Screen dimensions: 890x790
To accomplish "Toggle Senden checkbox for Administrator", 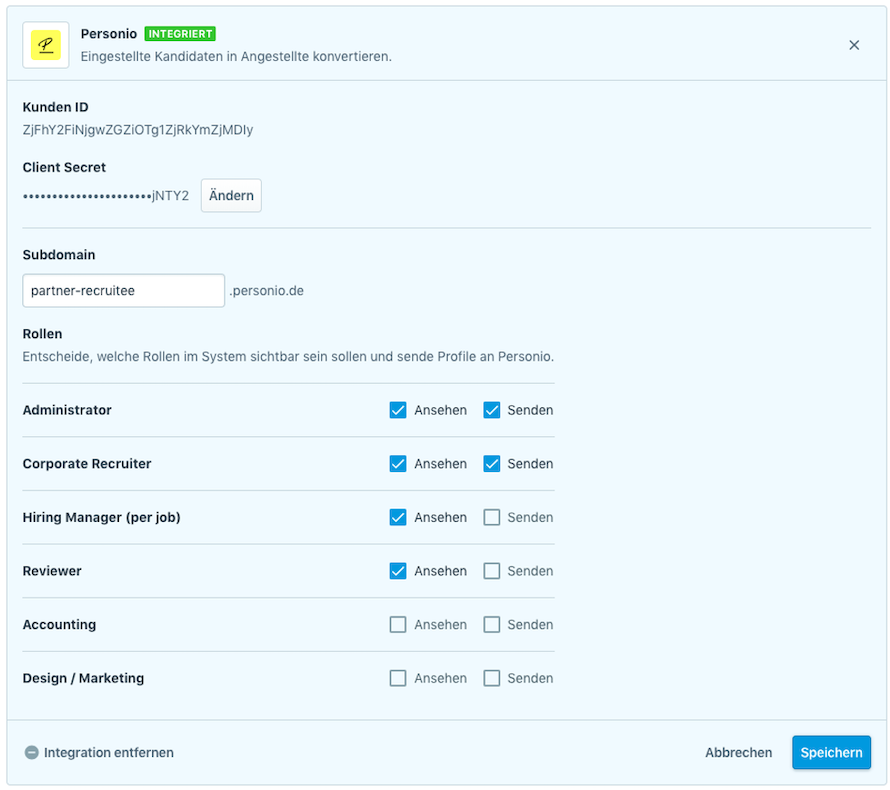I will pyautogui.click(x=492, y=410).
